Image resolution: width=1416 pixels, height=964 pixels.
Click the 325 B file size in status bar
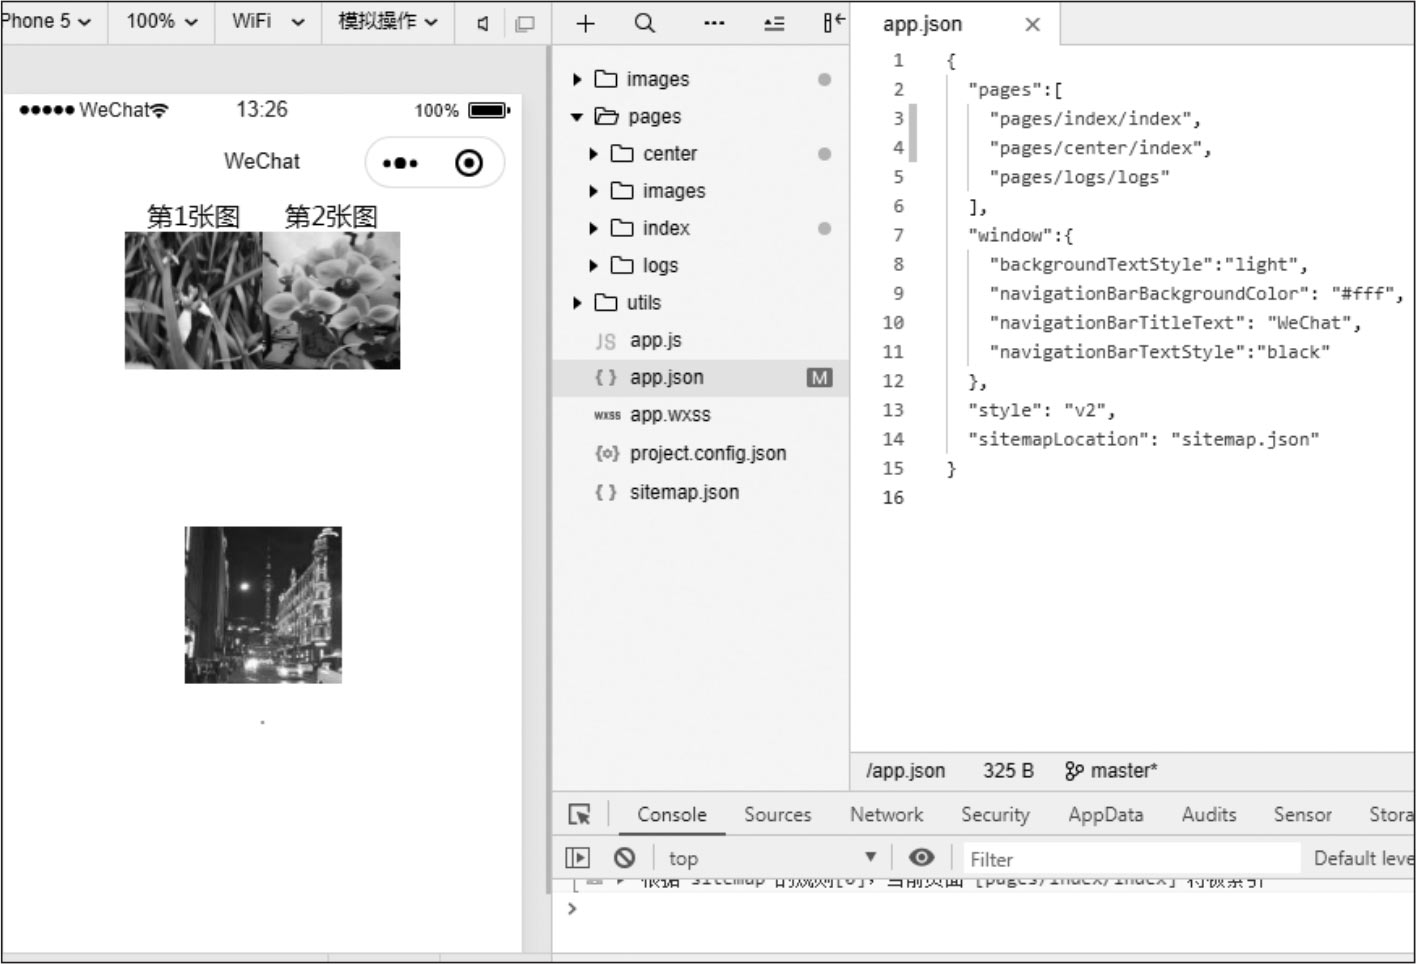(1008, 771)
